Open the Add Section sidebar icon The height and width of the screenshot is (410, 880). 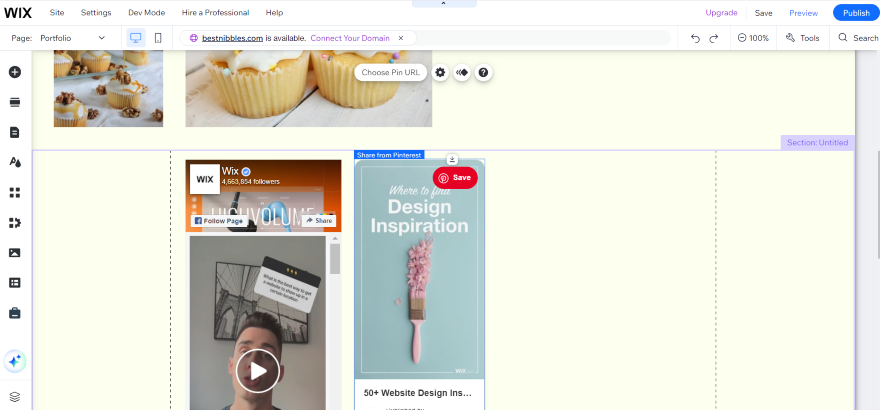(x=15, y=102)
